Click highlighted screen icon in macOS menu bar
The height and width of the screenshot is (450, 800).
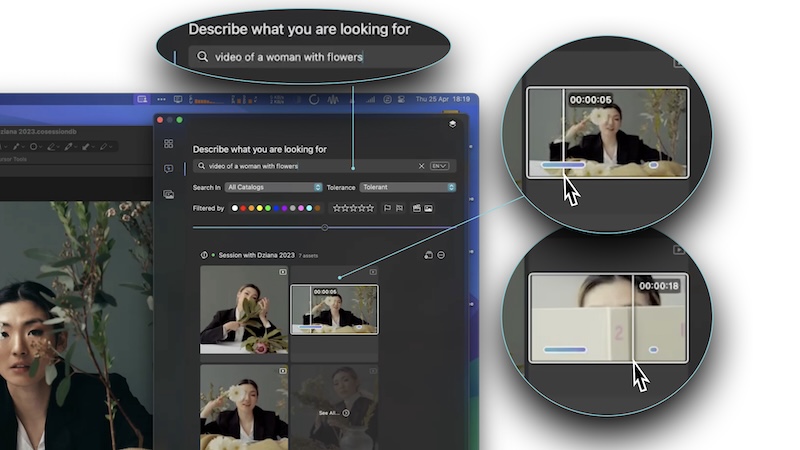[142, 99]
